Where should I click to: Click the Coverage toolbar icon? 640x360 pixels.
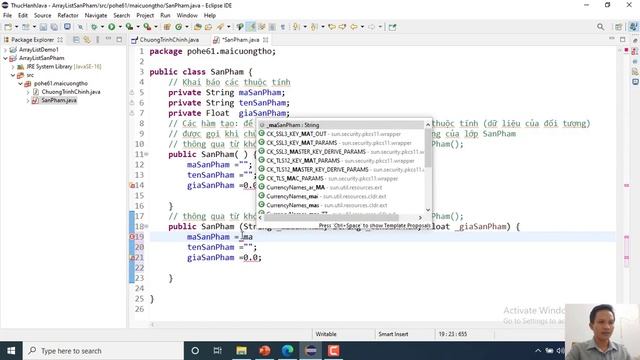[129, 27]
